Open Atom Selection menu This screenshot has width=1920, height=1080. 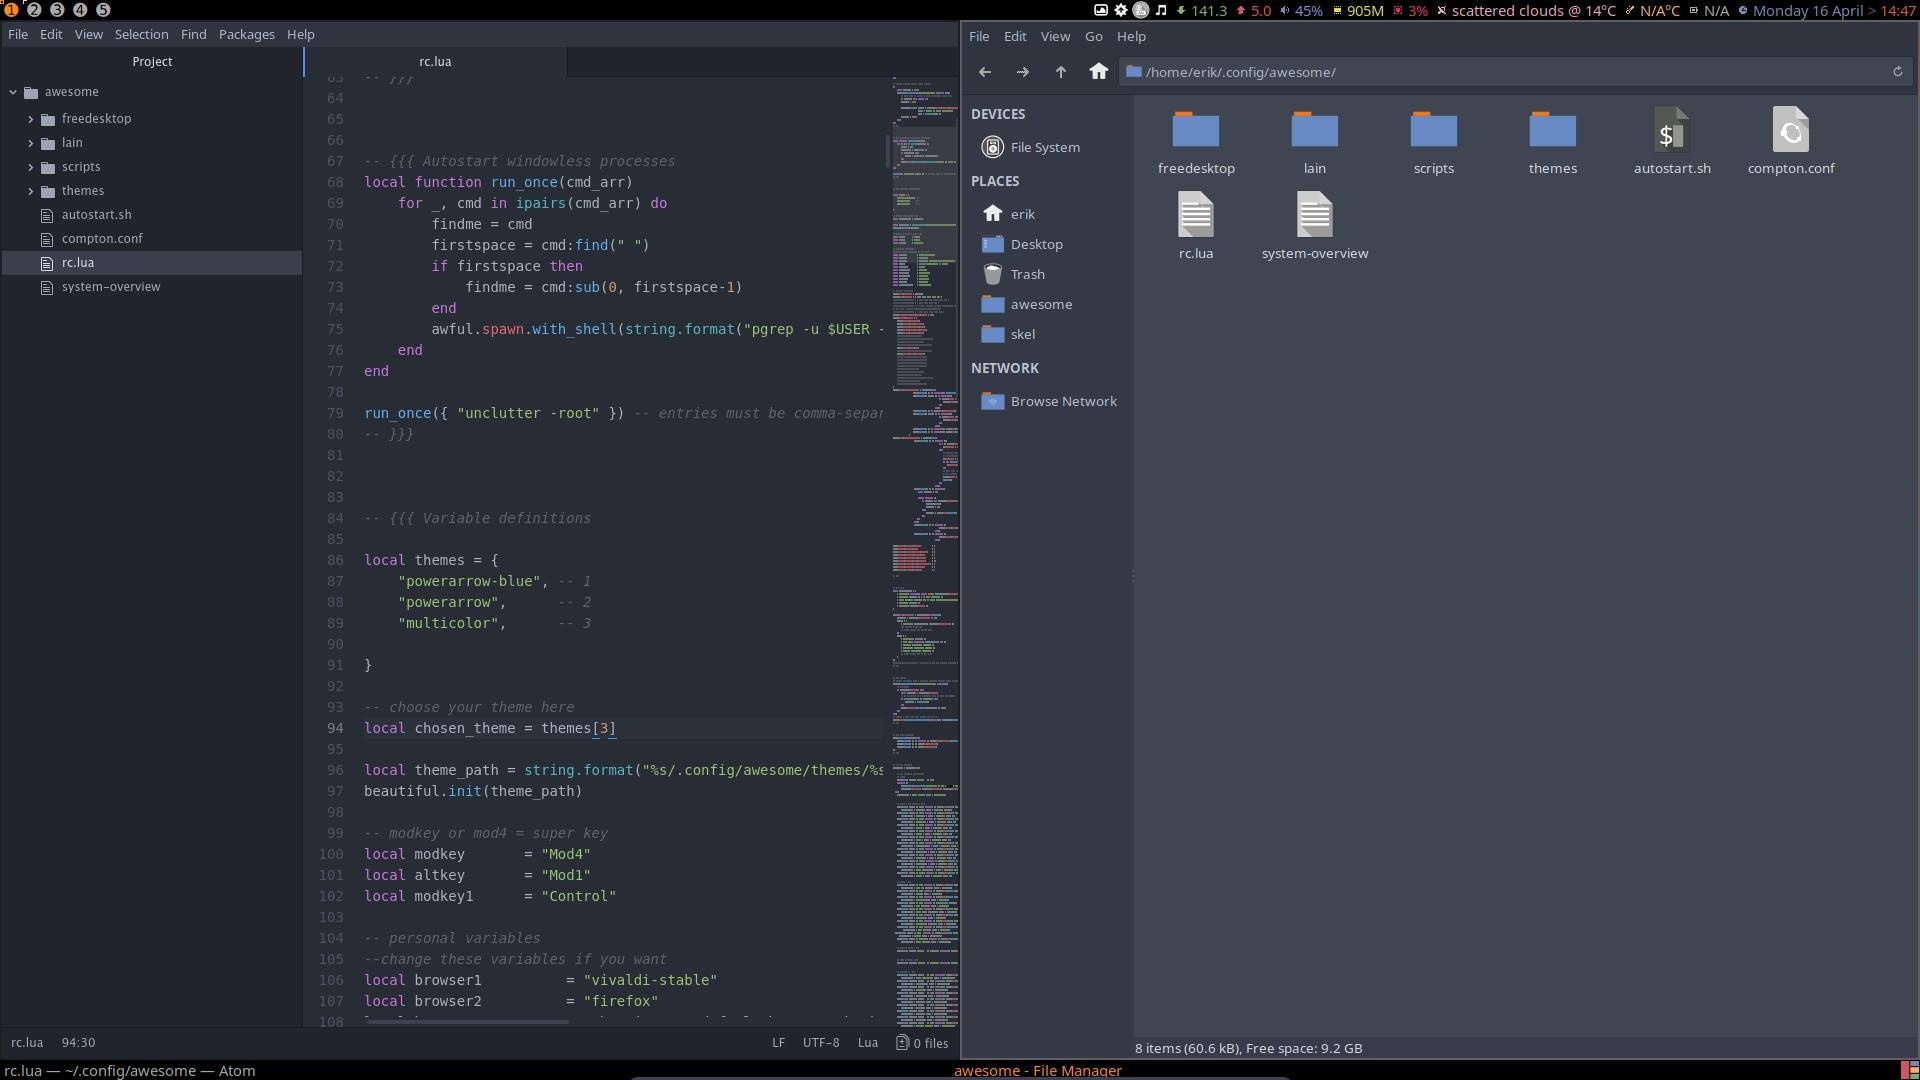pos(141,34)
